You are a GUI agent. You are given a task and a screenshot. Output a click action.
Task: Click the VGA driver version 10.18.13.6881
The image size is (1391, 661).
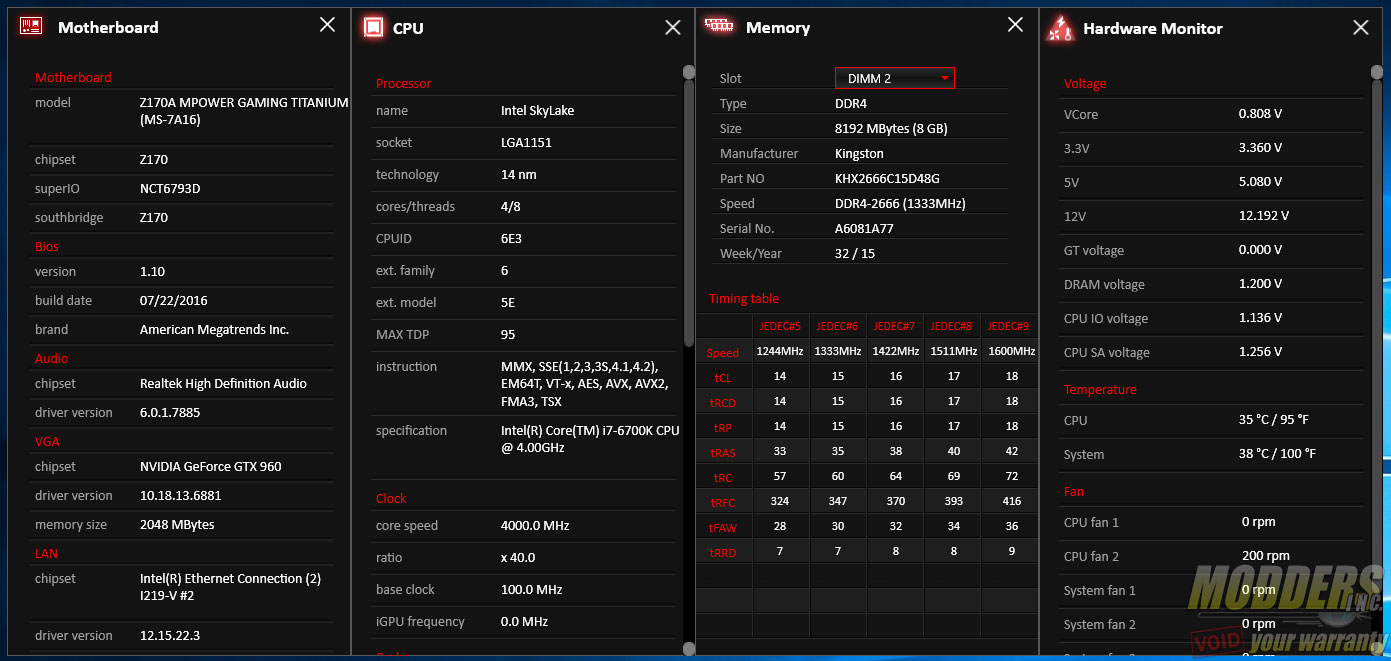click(x=181, y=495)
